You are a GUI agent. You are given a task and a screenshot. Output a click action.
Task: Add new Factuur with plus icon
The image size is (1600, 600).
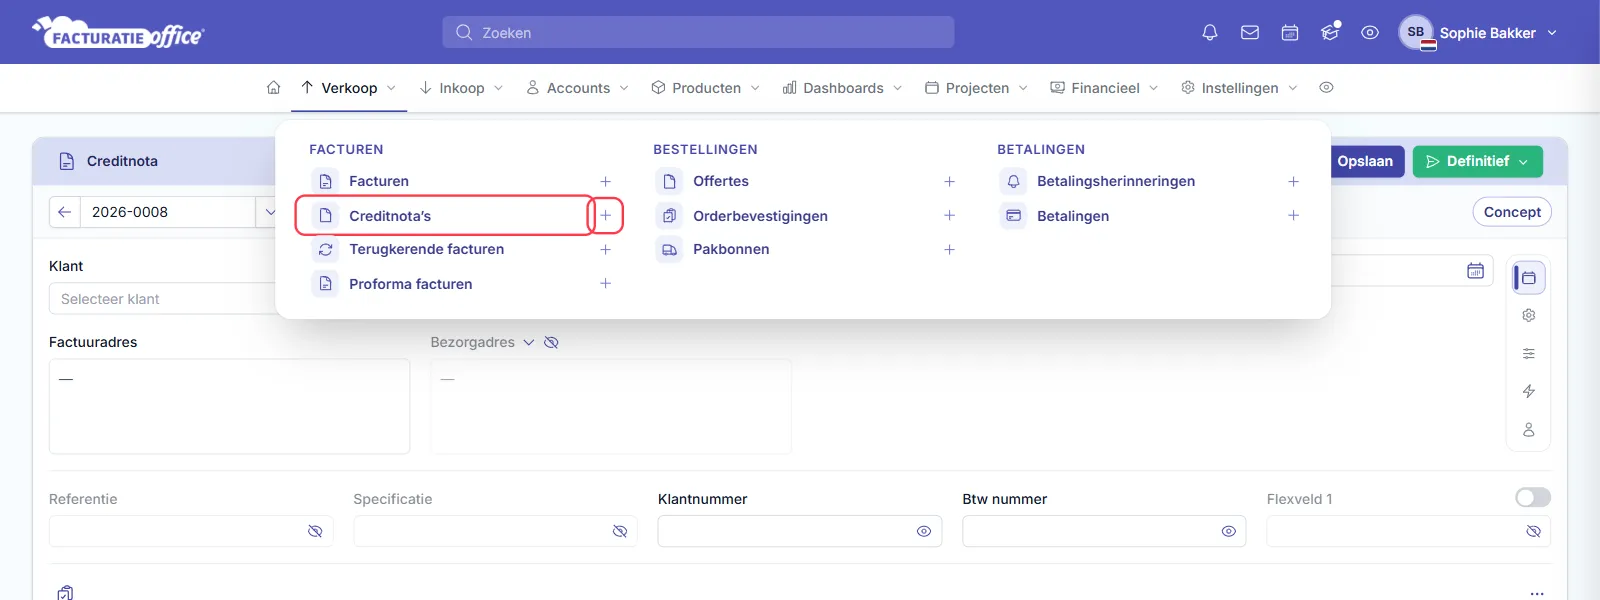click(x=605, y=181)
